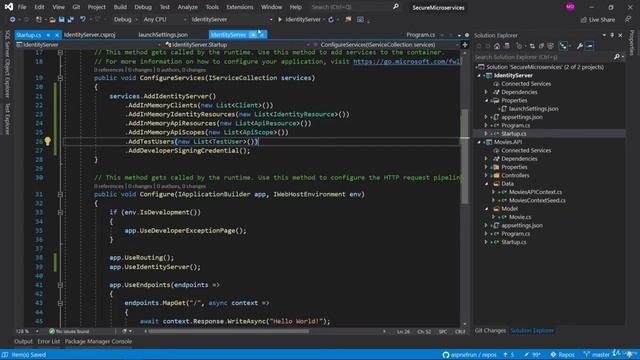Select Movie.cs in Model folder
This screenshot has width=640, height=360.
[x=520, y=217]
